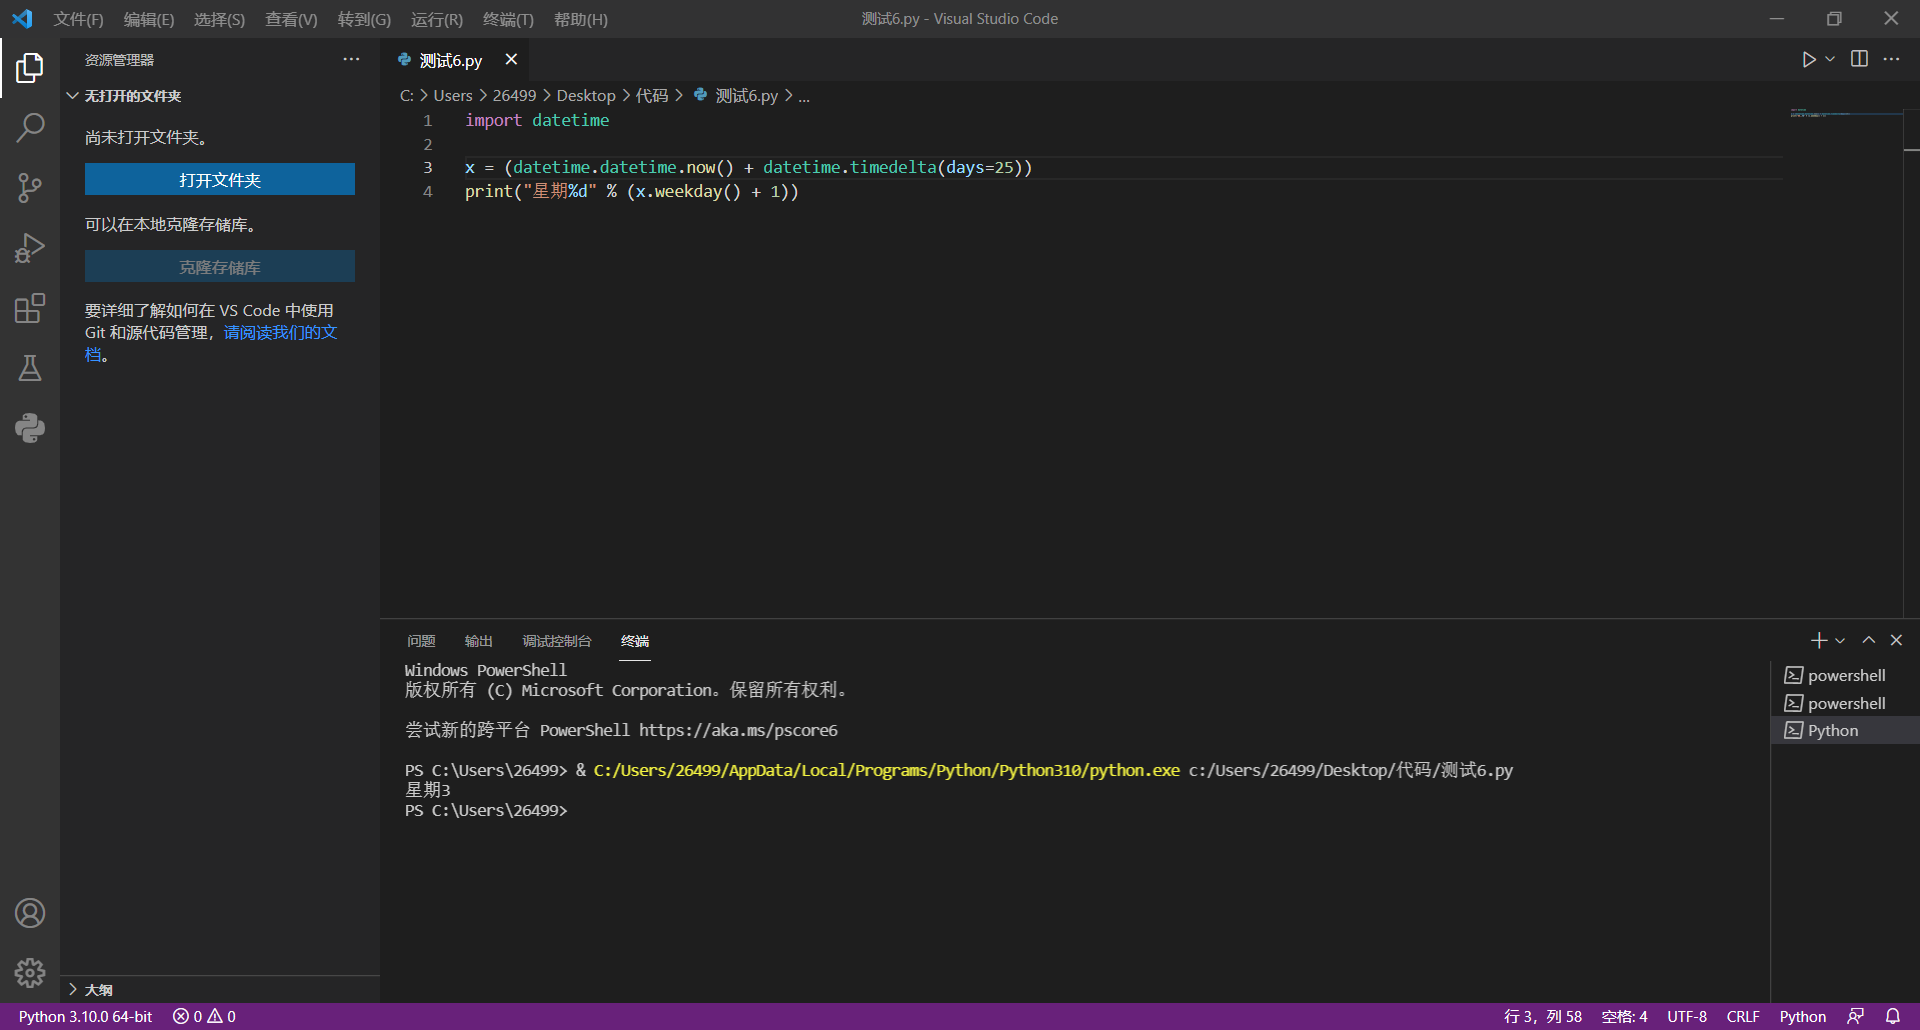The image size is (1920, 1030).
Task: Open the breadcrumb trailing ellipsis symbol
Action: [x=804, y=95]
